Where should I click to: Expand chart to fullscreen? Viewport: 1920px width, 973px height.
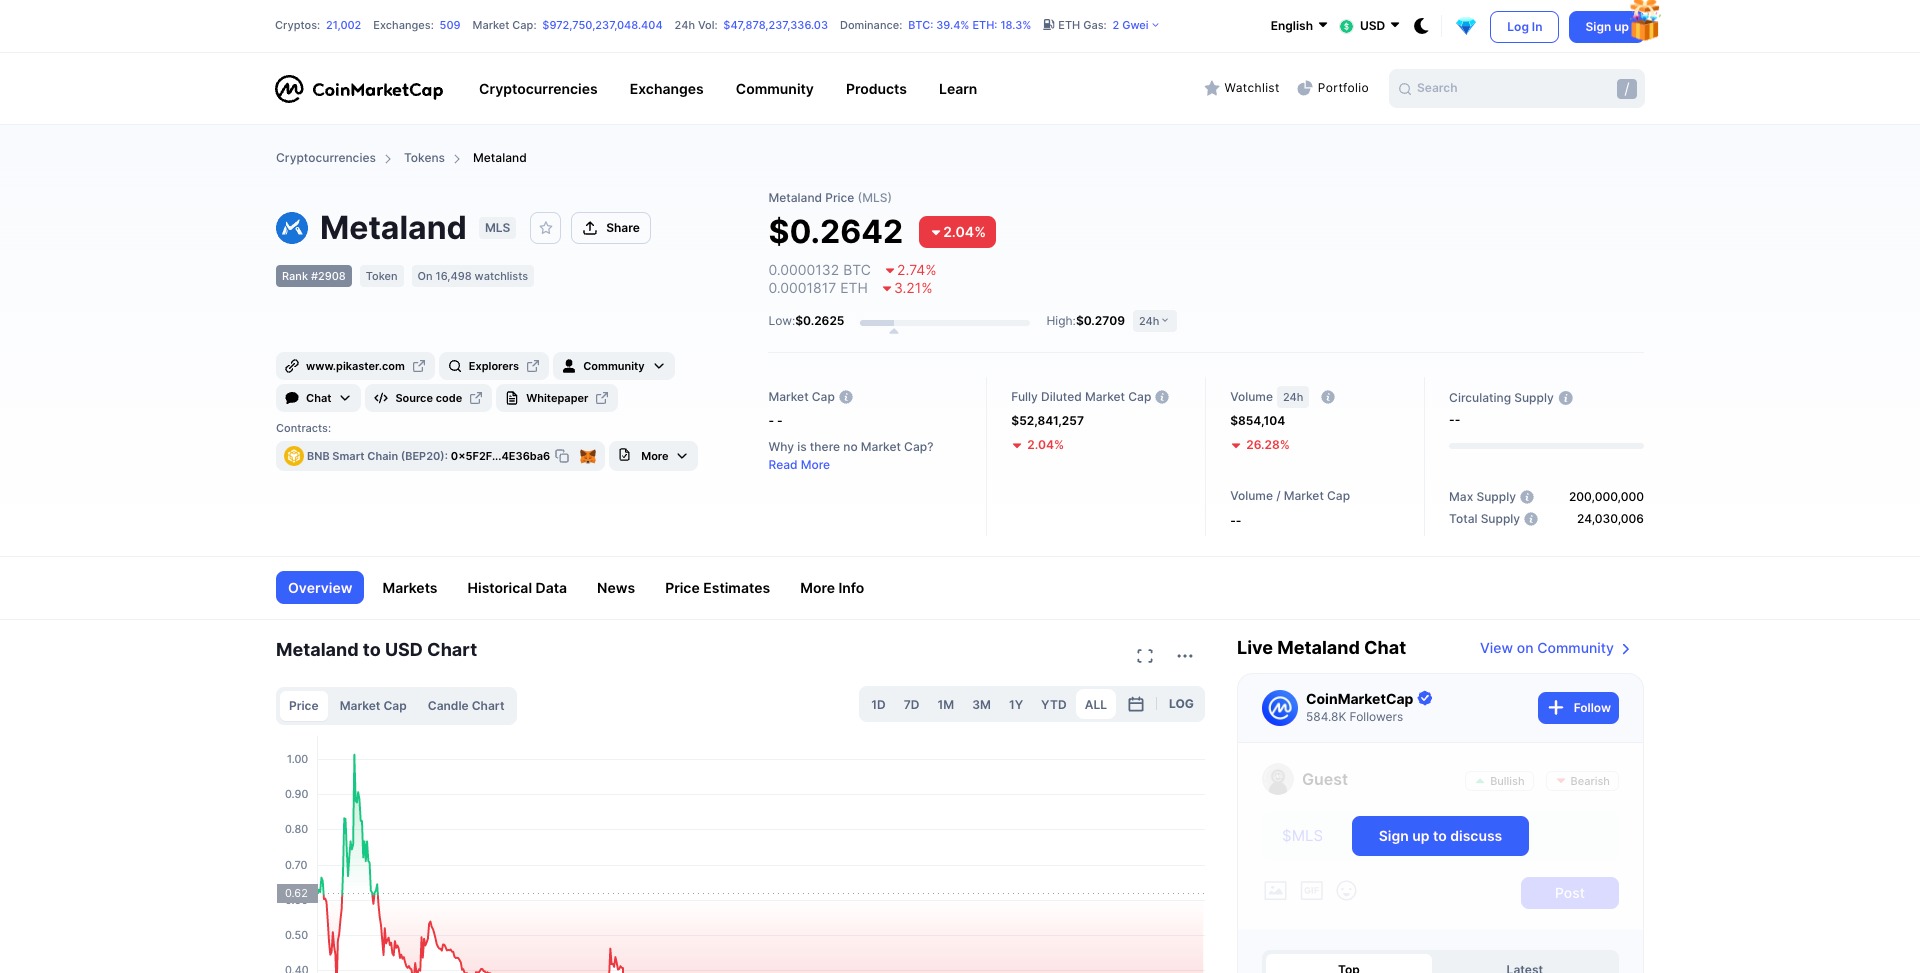(1145, 656)
